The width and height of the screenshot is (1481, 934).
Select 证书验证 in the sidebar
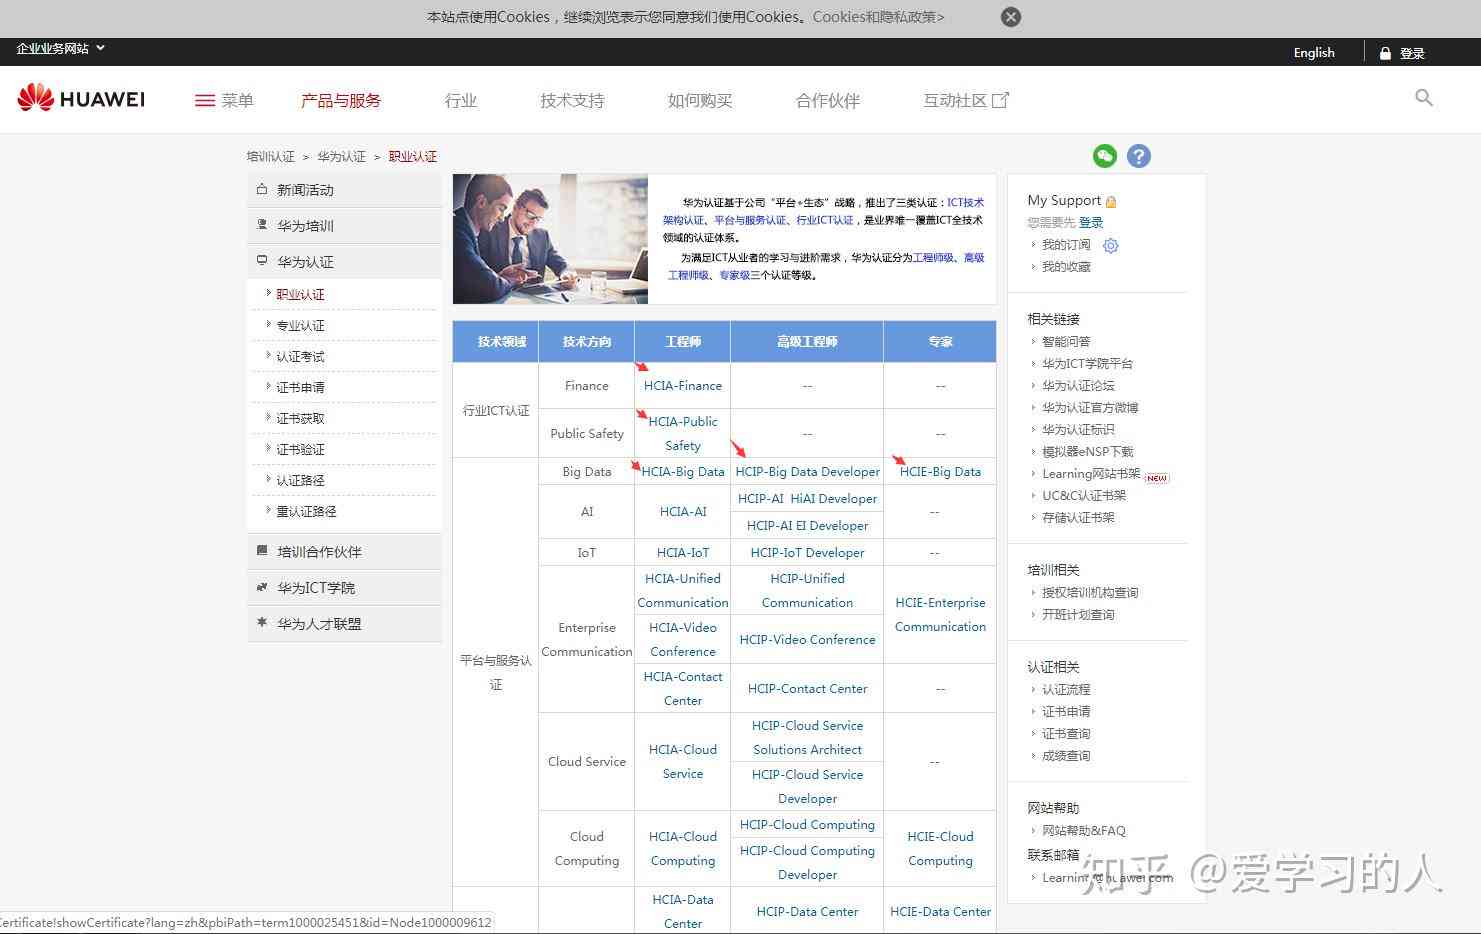300,449
